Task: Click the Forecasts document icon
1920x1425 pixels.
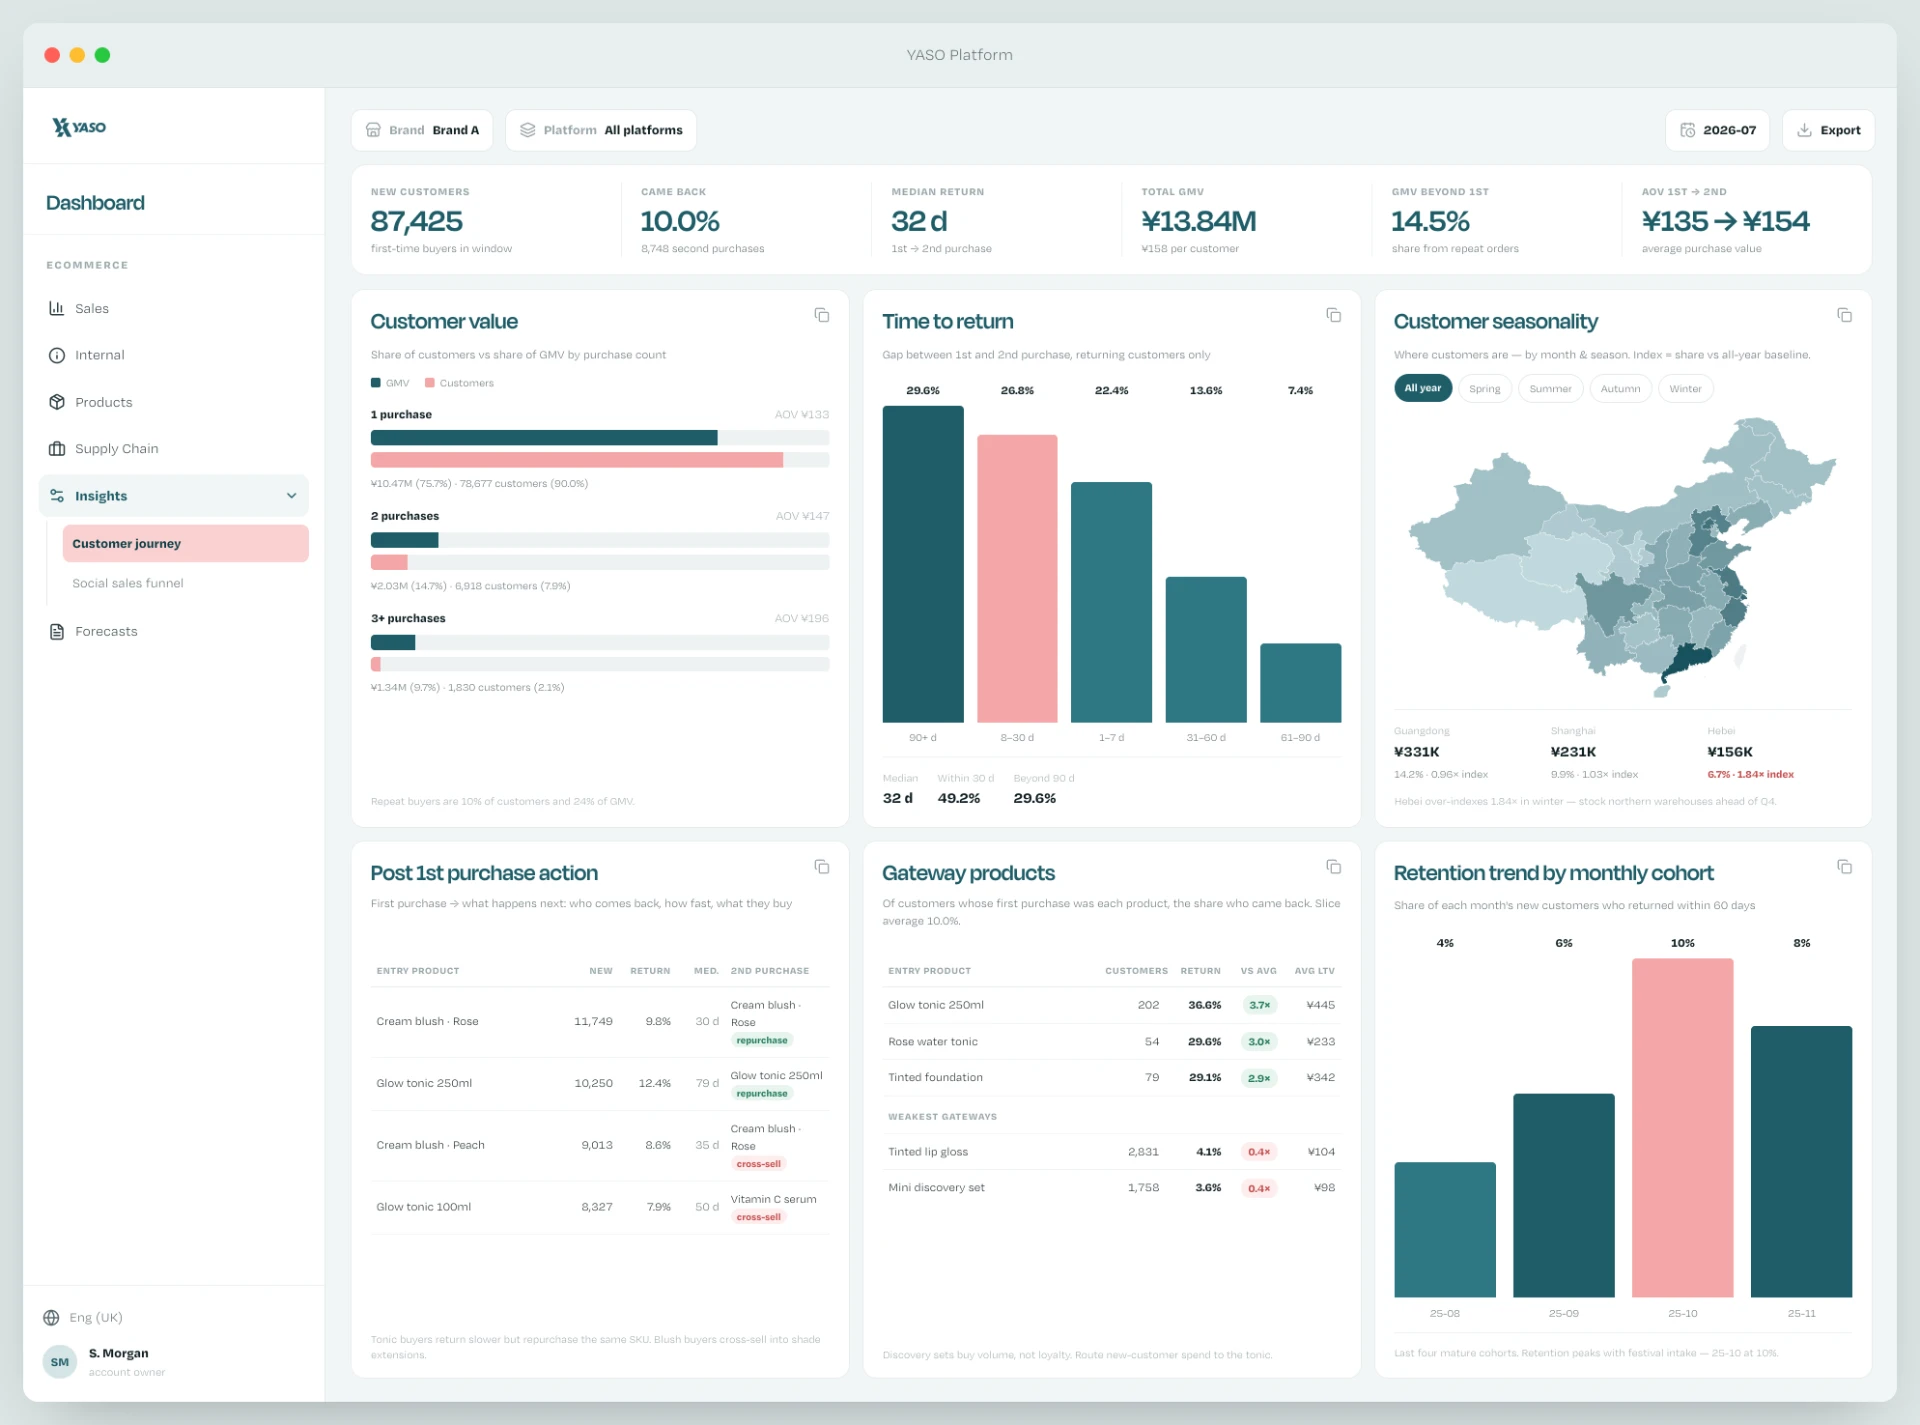Action: 57,632
